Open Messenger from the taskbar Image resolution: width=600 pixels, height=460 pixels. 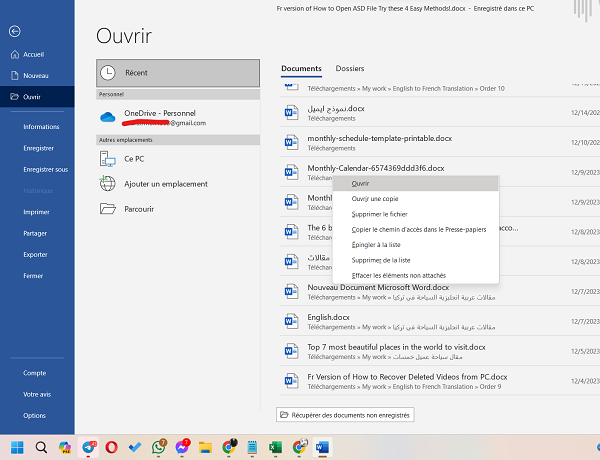182,447
